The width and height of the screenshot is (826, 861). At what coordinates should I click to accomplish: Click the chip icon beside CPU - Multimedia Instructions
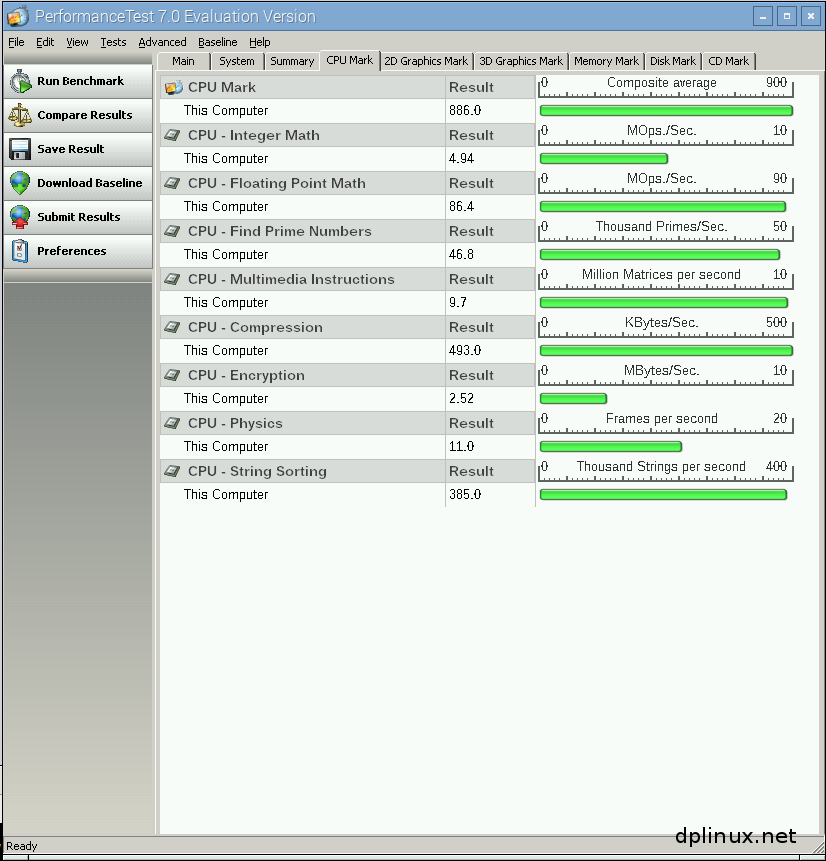(172, 279)
